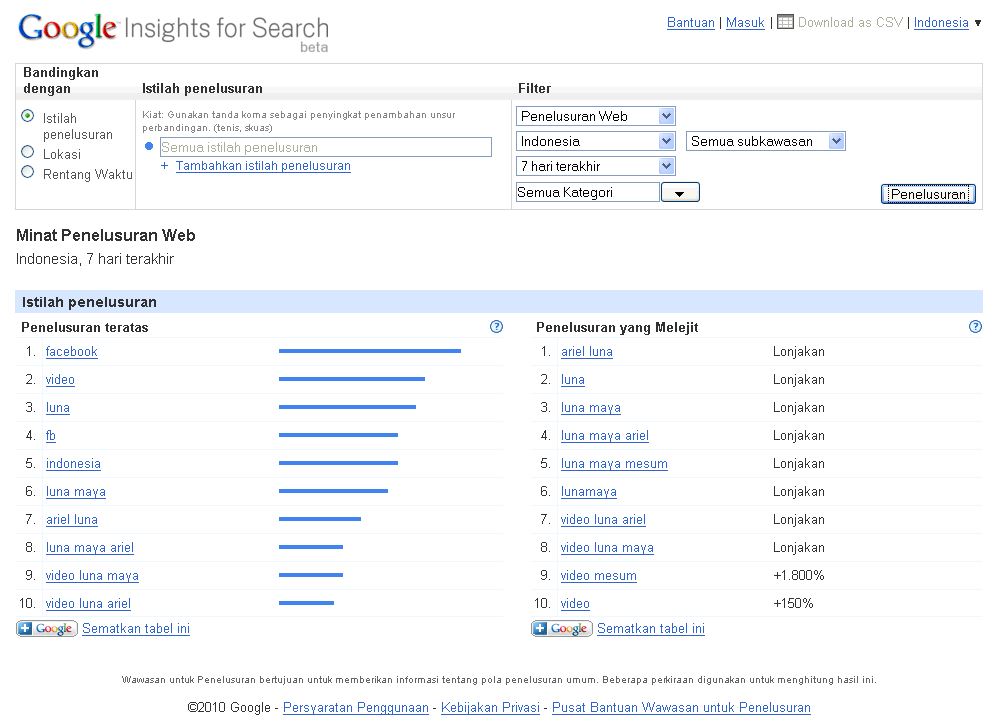Viewport: 999px width, 728px height.
Task: Click video luna maya in rising searches
Action: pos(607,548)
